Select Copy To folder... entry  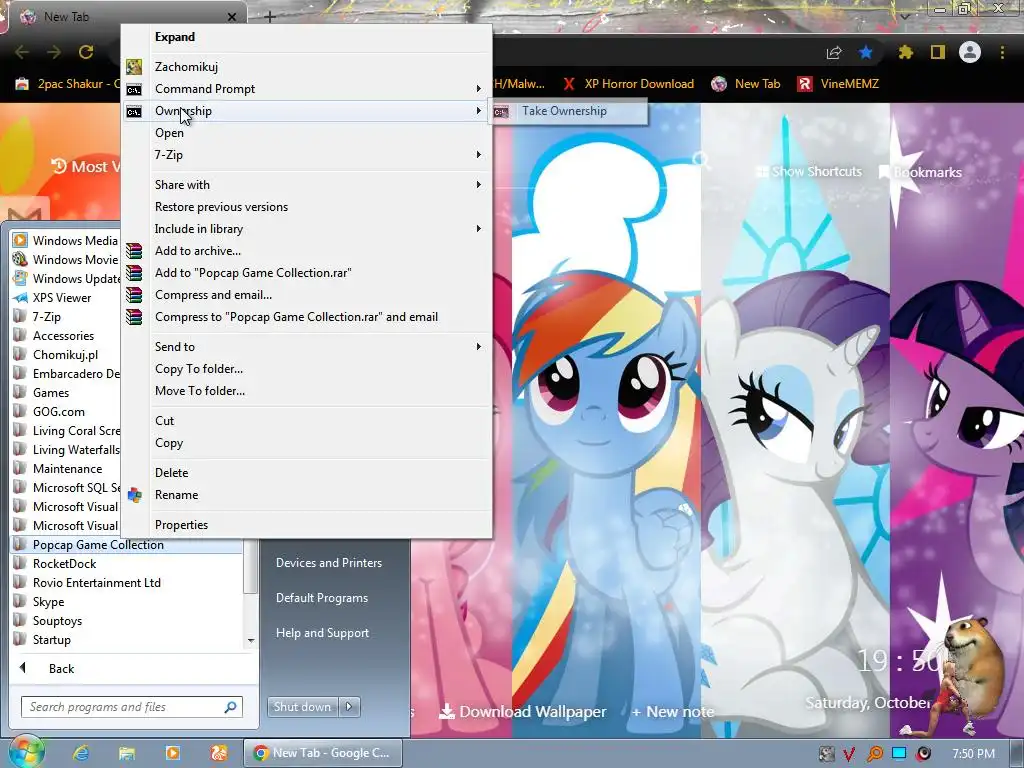coord(199,369)
